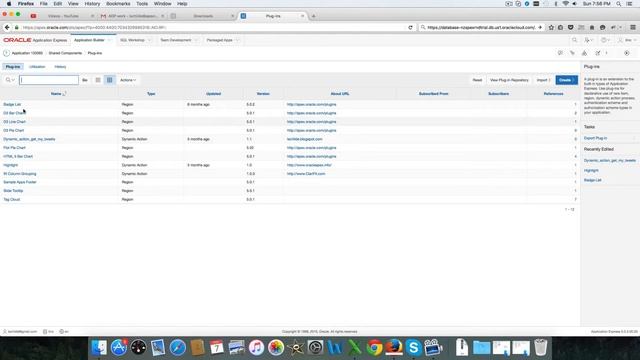Expand the Team Development dropdown arrow
Image resolution: width=640 pixels, height=360 pixels.
[196, 40]
